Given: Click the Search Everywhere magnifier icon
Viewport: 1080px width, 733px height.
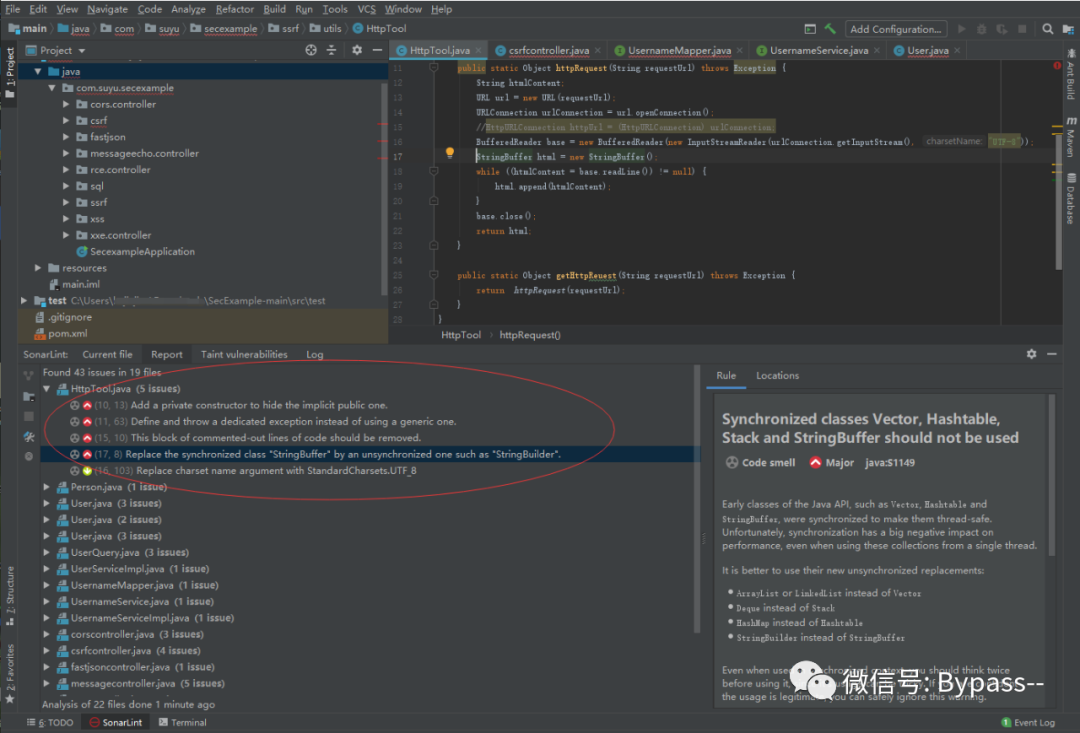Looking at the screenshot, I should click(x=1048, y=29).
